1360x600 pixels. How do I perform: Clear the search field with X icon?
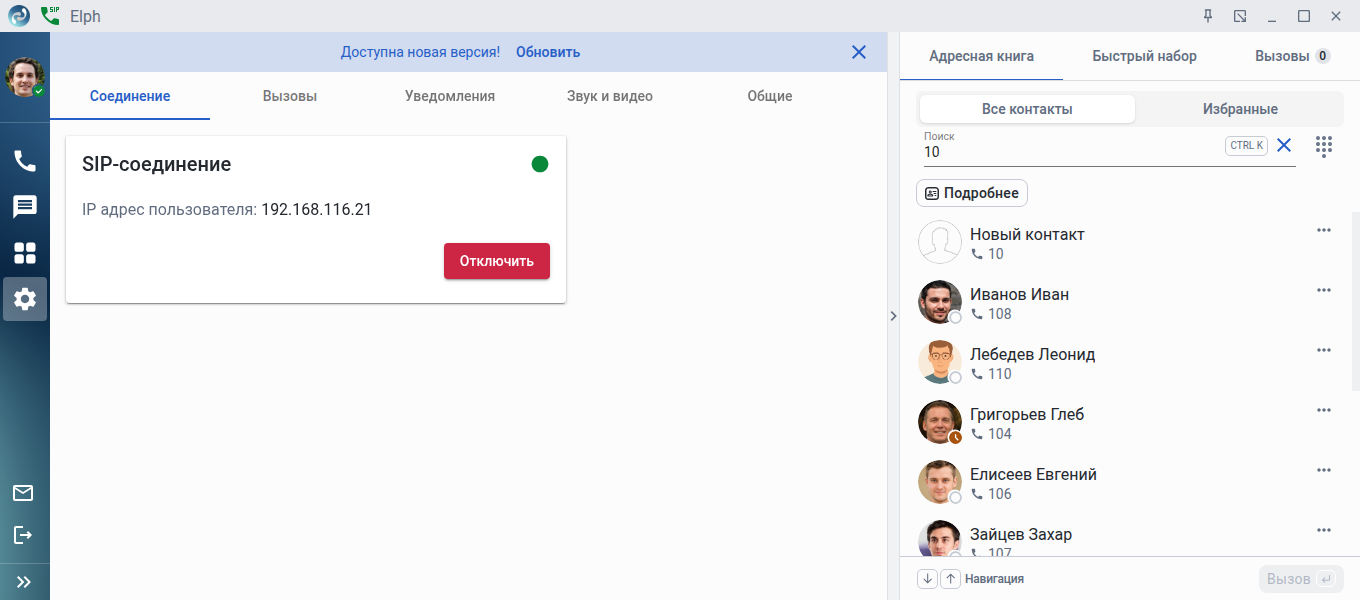click(1284, 146)
